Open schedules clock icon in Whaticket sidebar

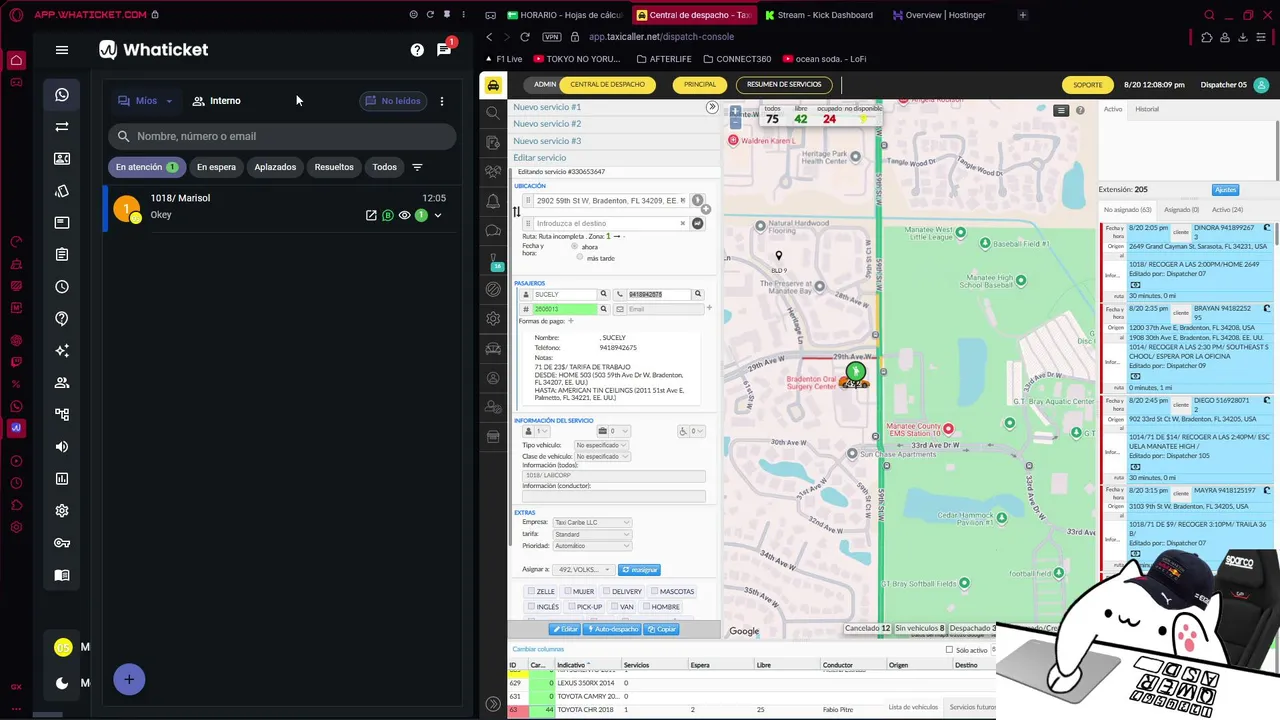click(62, 287)
